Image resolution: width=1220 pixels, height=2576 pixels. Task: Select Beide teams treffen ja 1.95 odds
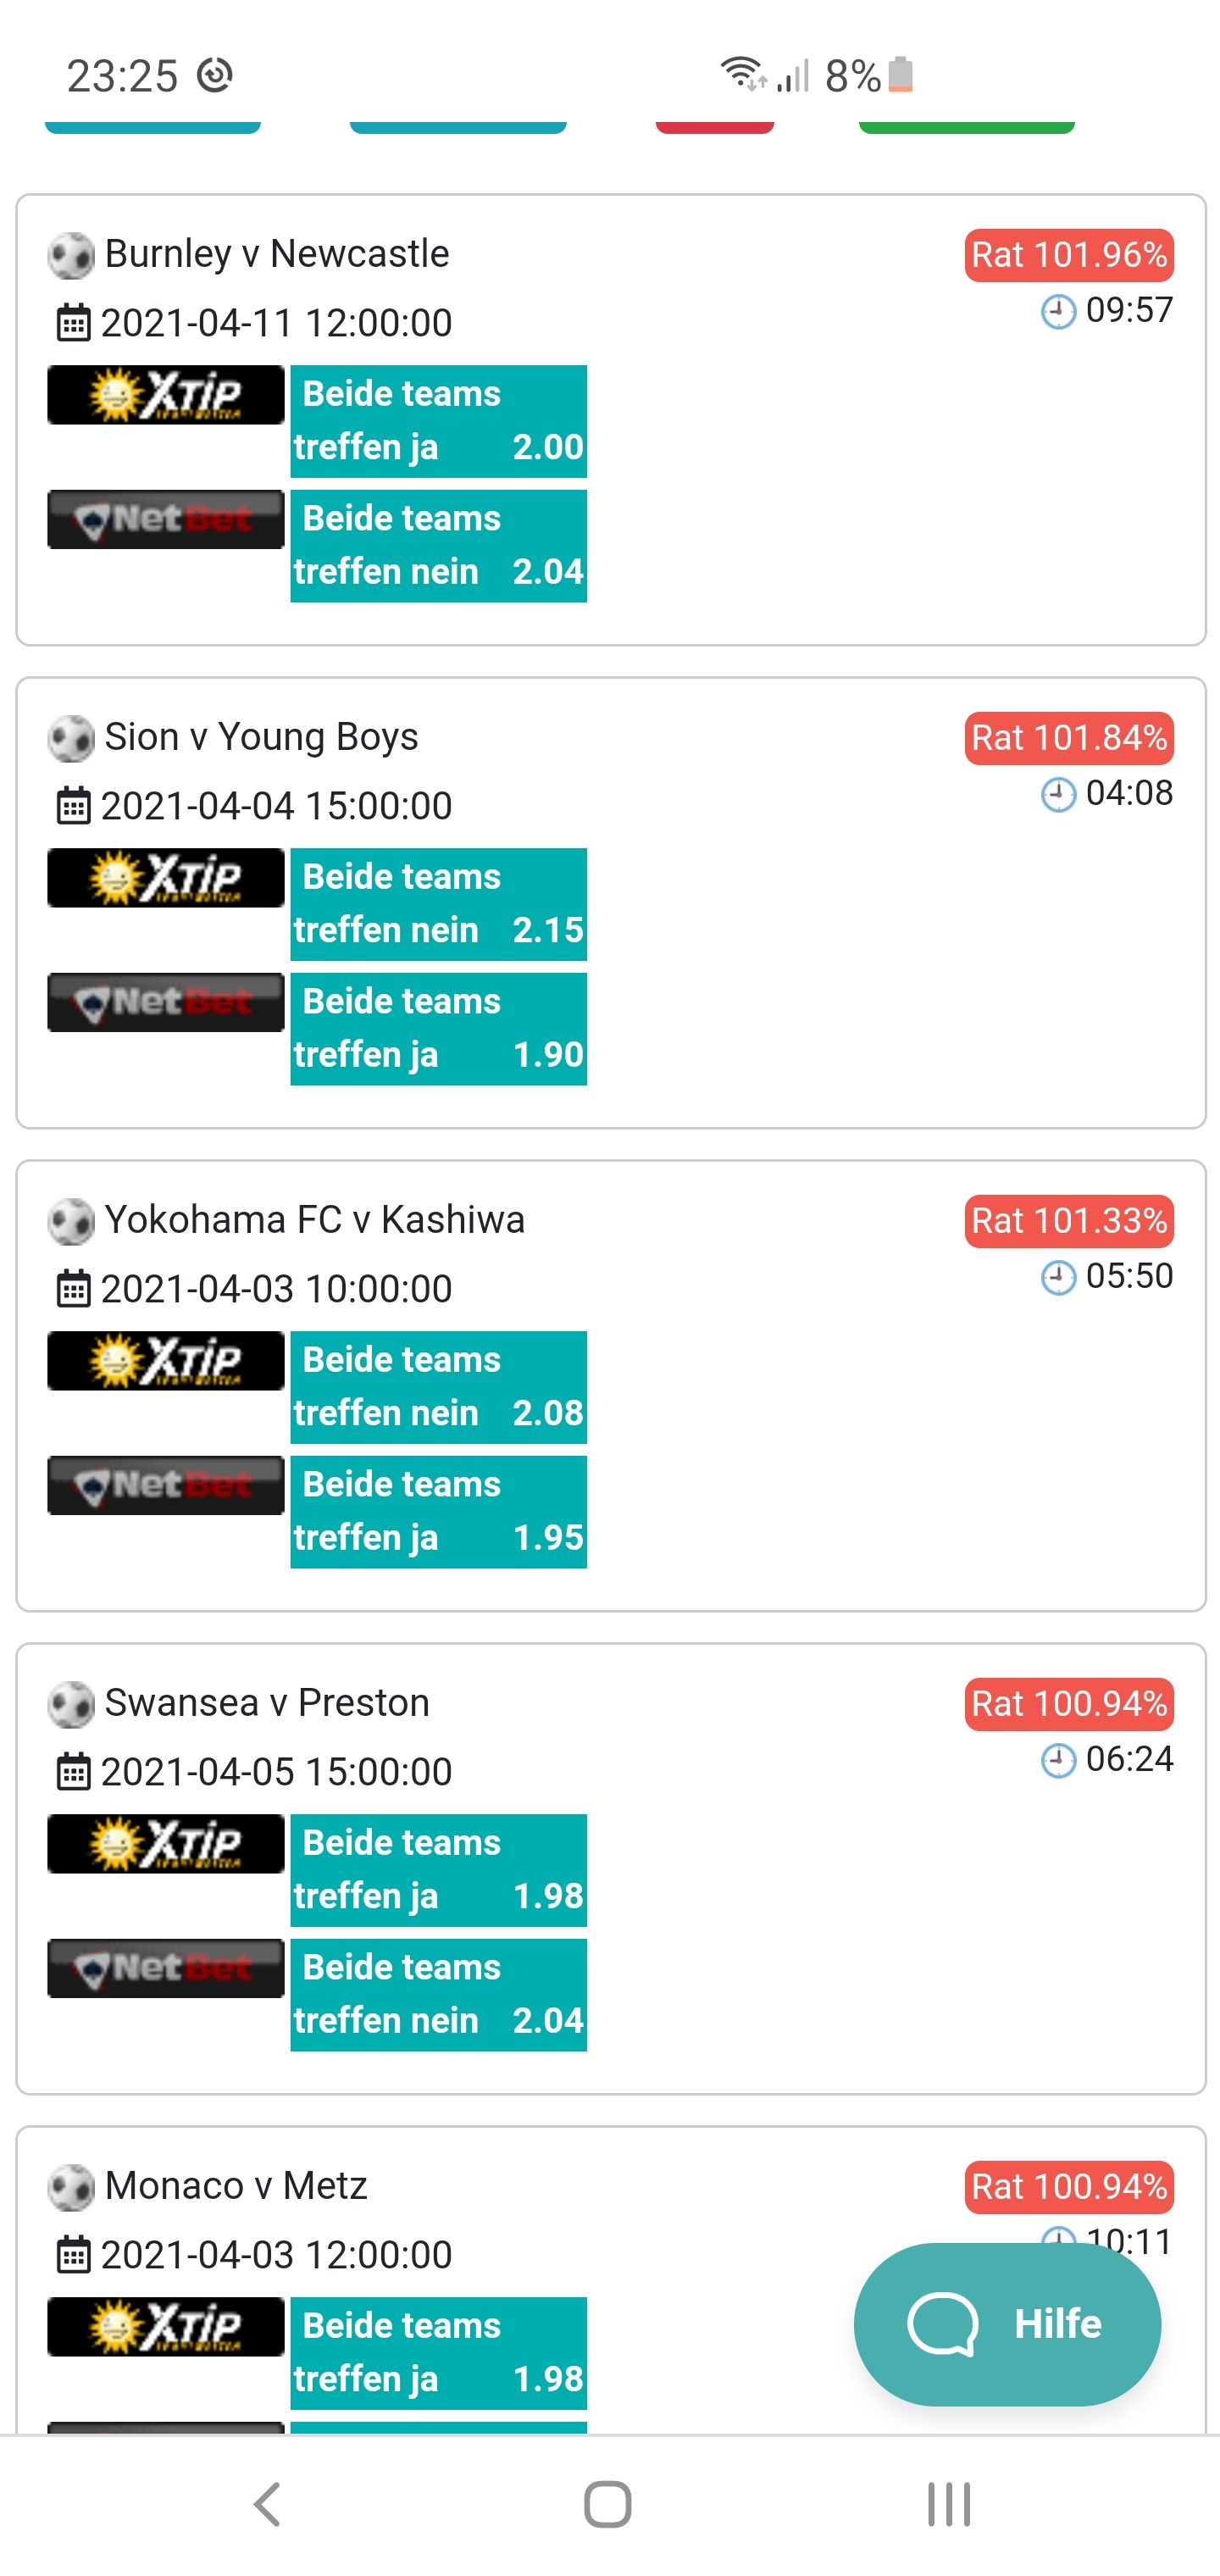(438, 1512)
